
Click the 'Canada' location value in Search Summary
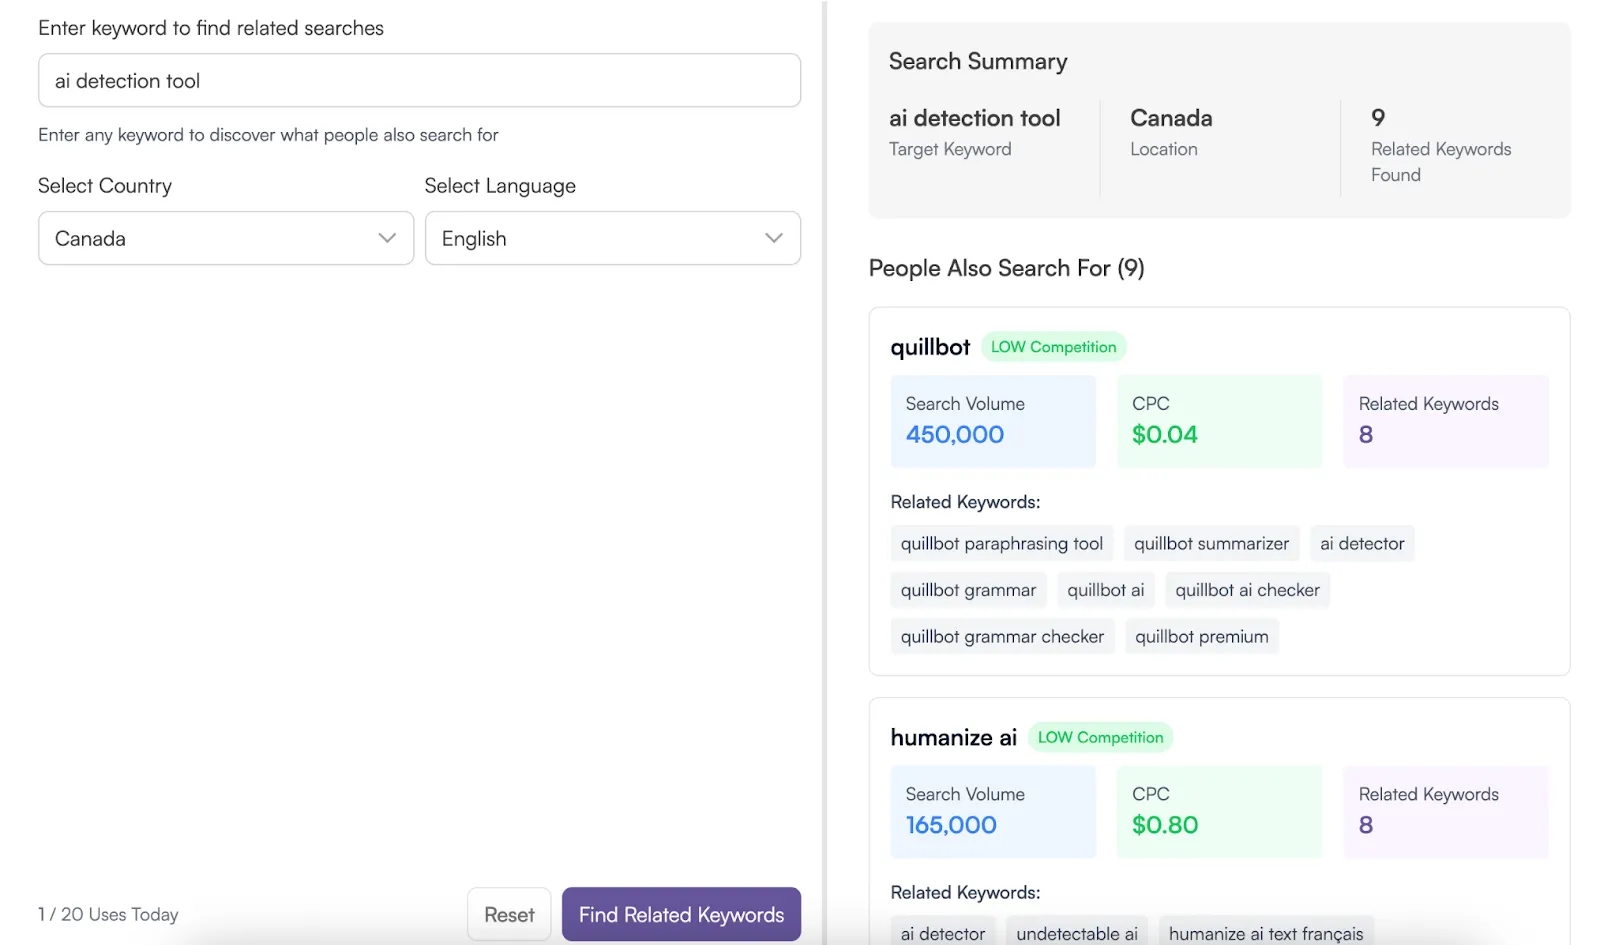point(1171,118)
